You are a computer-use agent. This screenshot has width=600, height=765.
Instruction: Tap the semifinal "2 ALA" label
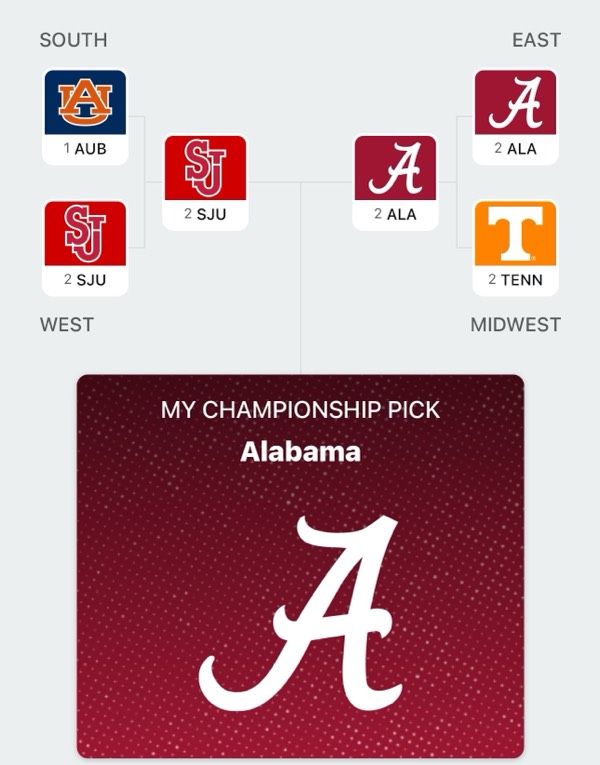395,215
